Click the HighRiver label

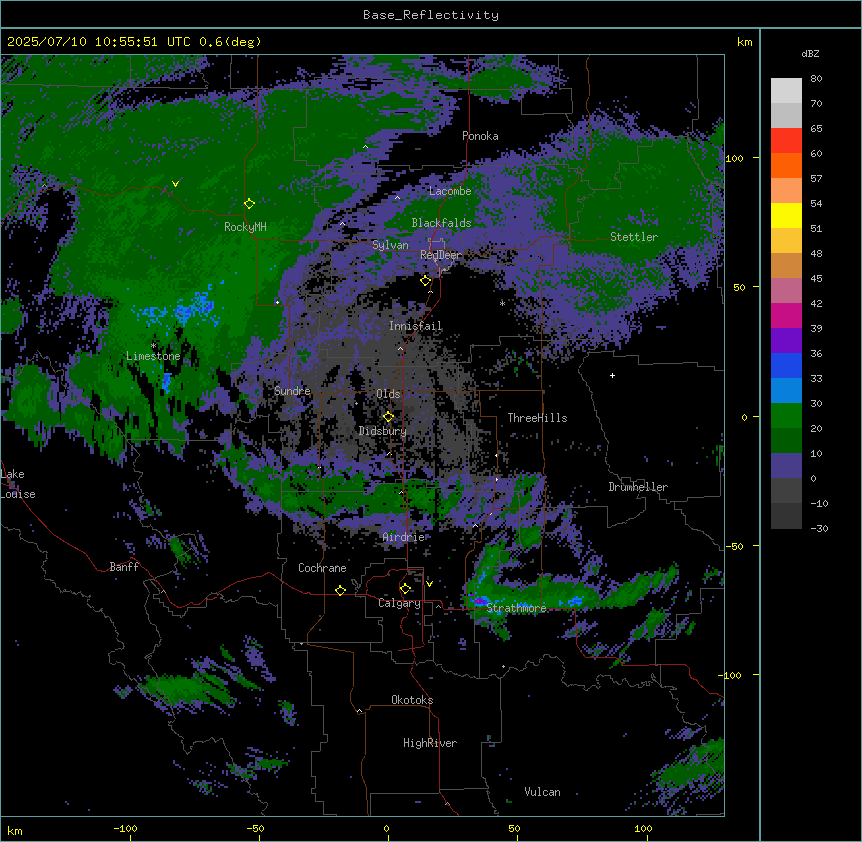pyautogui.click(x=430, y=743)
